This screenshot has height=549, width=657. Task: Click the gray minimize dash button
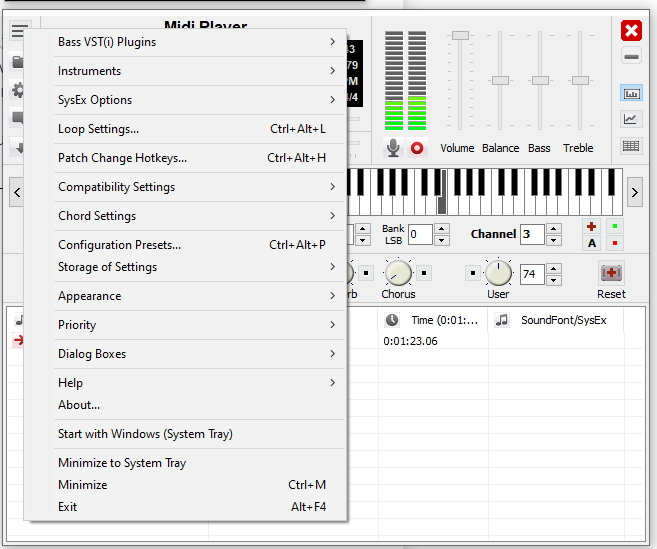point(631,57)
